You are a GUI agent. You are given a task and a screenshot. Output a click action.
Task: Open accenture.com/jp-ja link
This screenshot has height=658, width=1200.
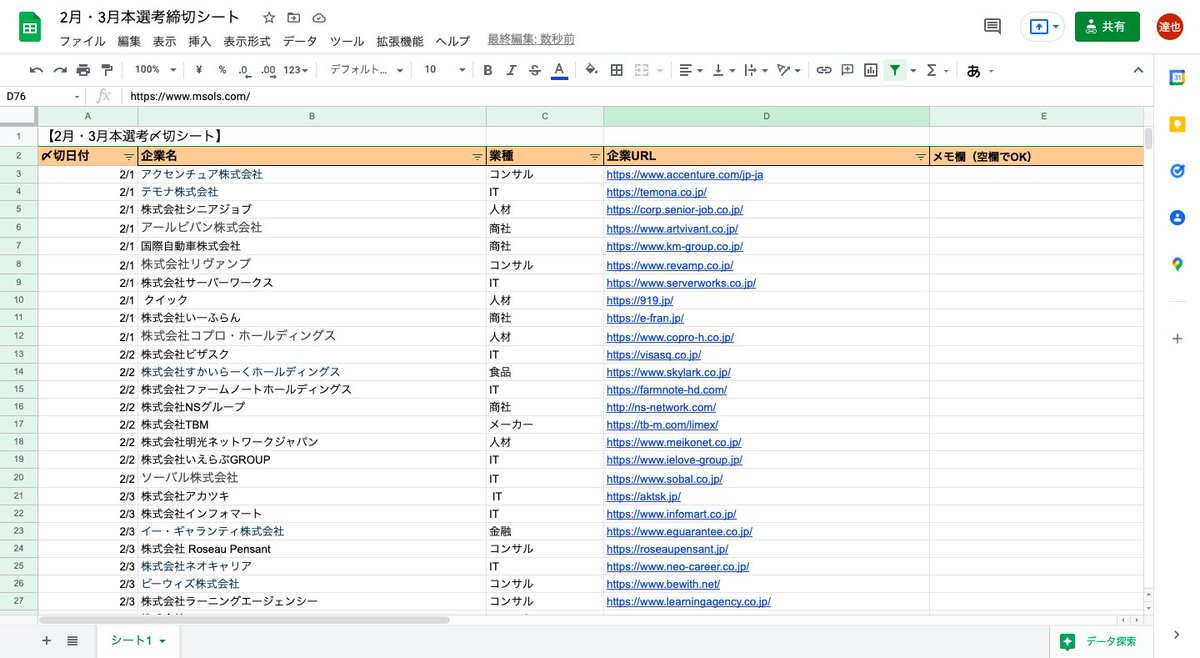coord(685,175)
